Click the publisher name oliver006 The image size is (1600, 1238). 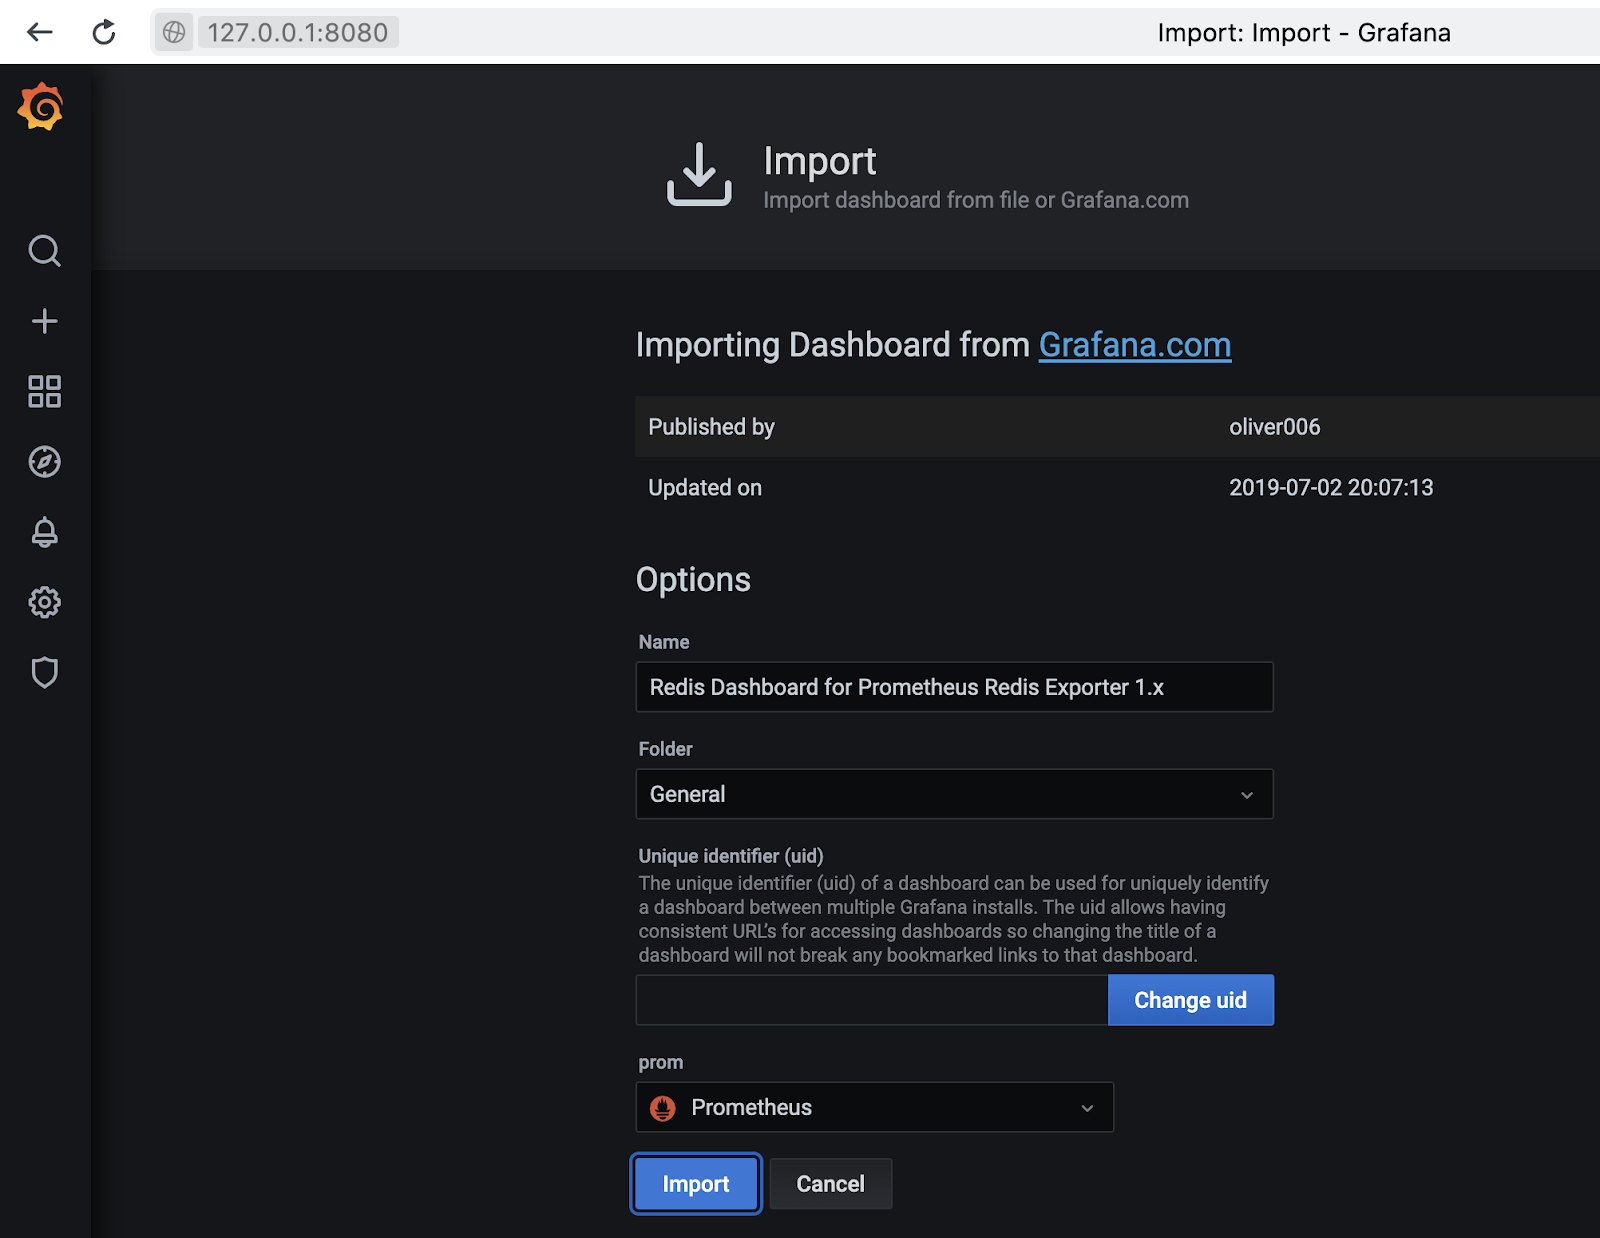pos(1274,427)
